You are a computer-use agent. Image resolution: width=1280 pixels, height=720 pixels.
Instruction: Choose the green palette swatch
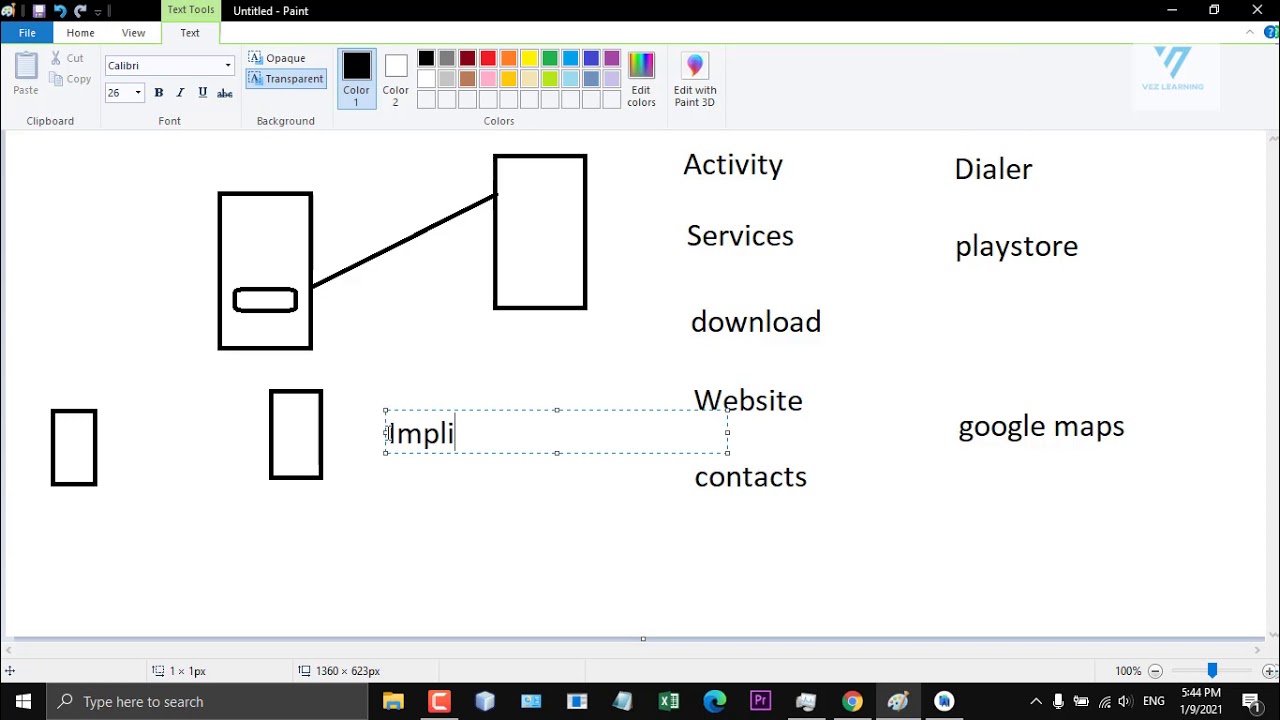[x=550, y=59]
